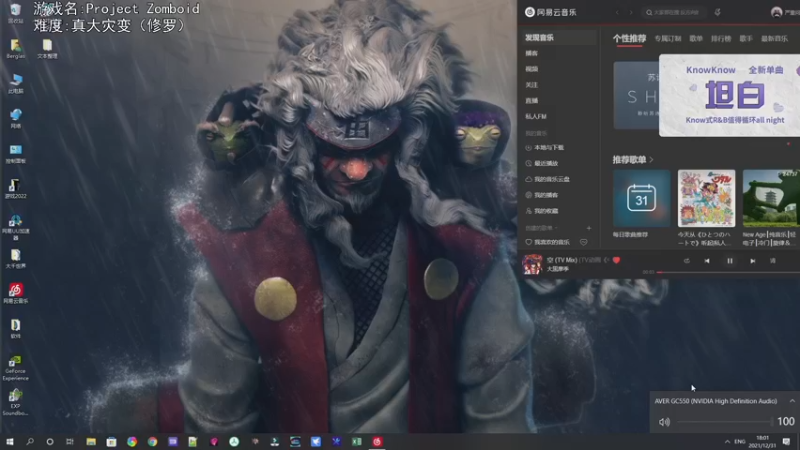Open 私人FM in NetEase sidebar
This screenshot has width=800, height=450.
536,116
